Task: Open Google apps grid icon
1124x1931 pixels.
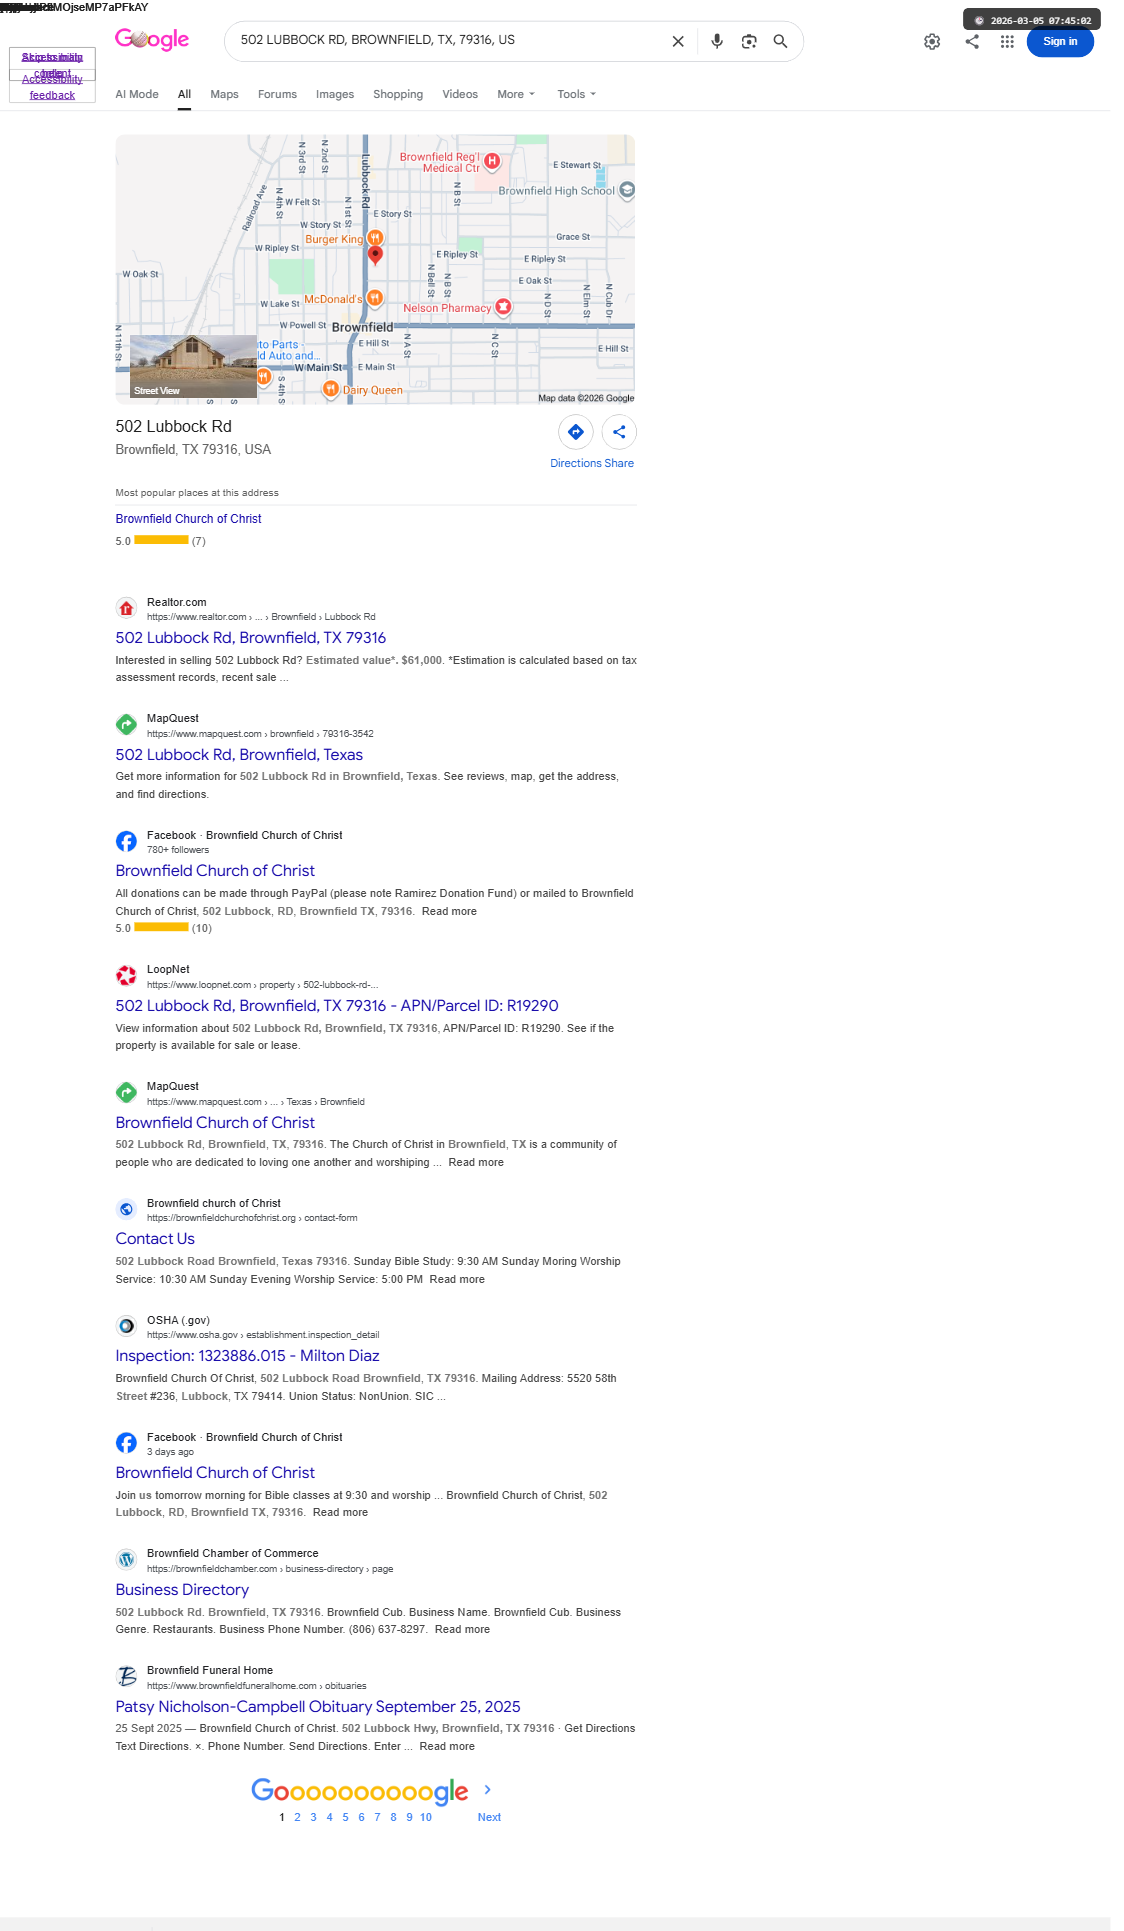Action: [x=1007, y=41]
